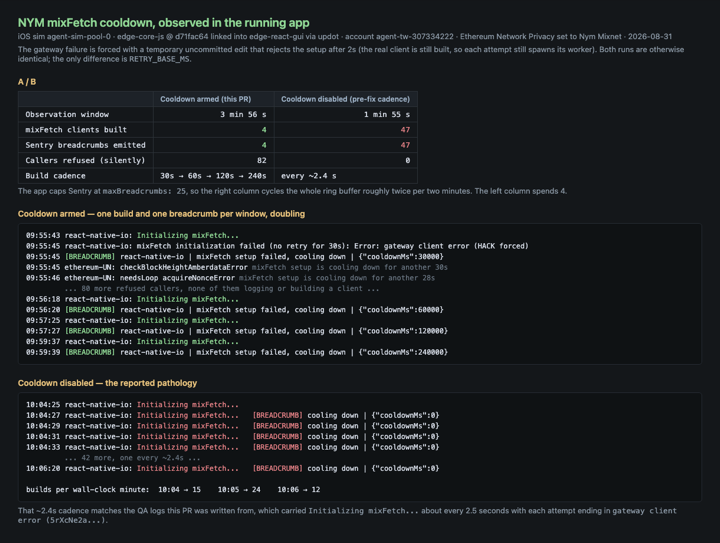This screenshot has width=720, height=543.
Task: Click the 10:04:31 log line
Action: 232,436
